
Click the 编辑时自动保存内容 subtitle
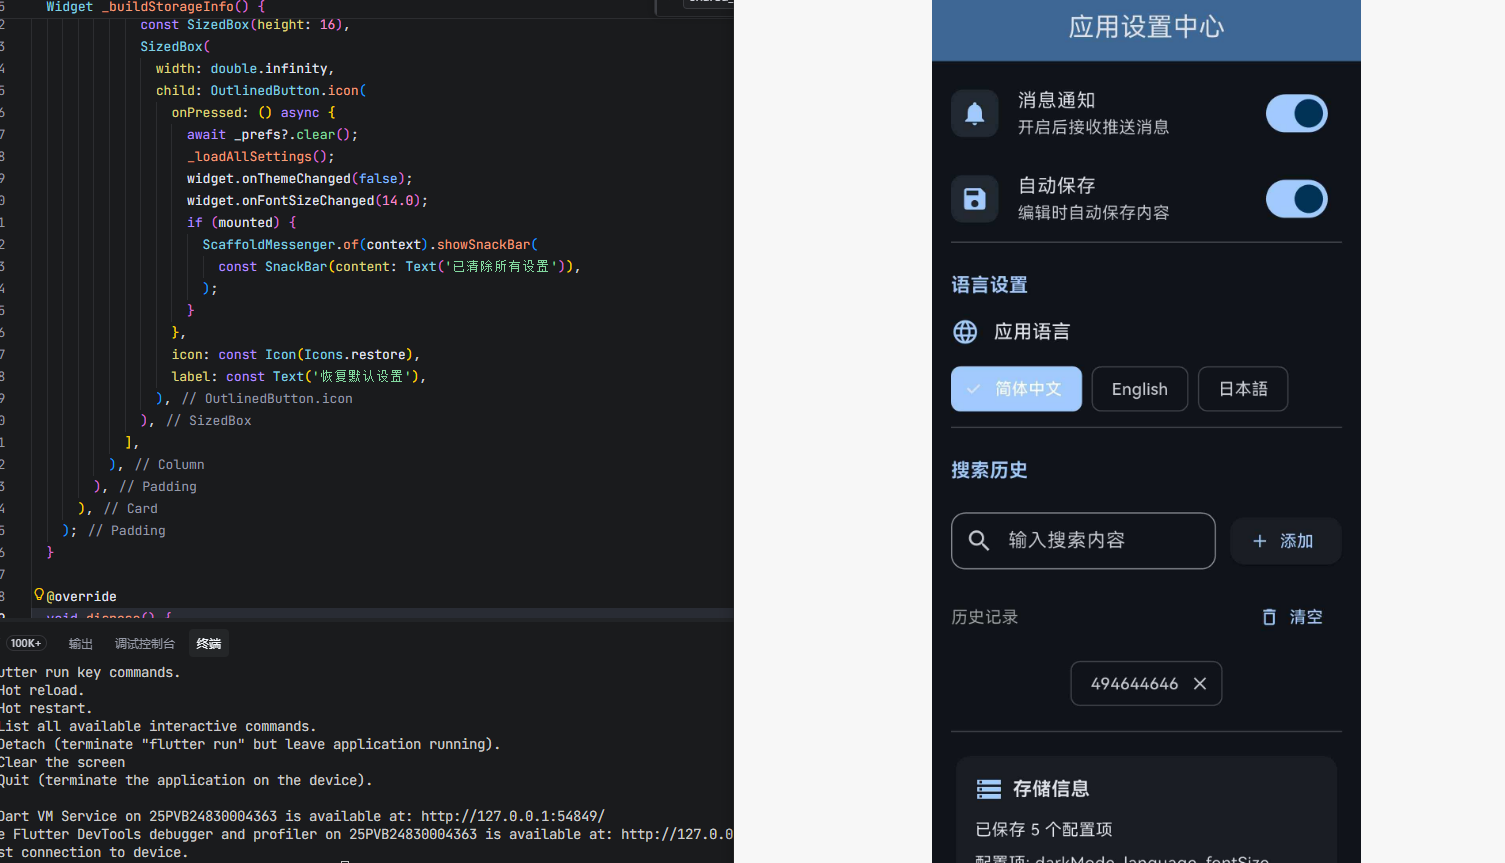tap(1093, 212)
